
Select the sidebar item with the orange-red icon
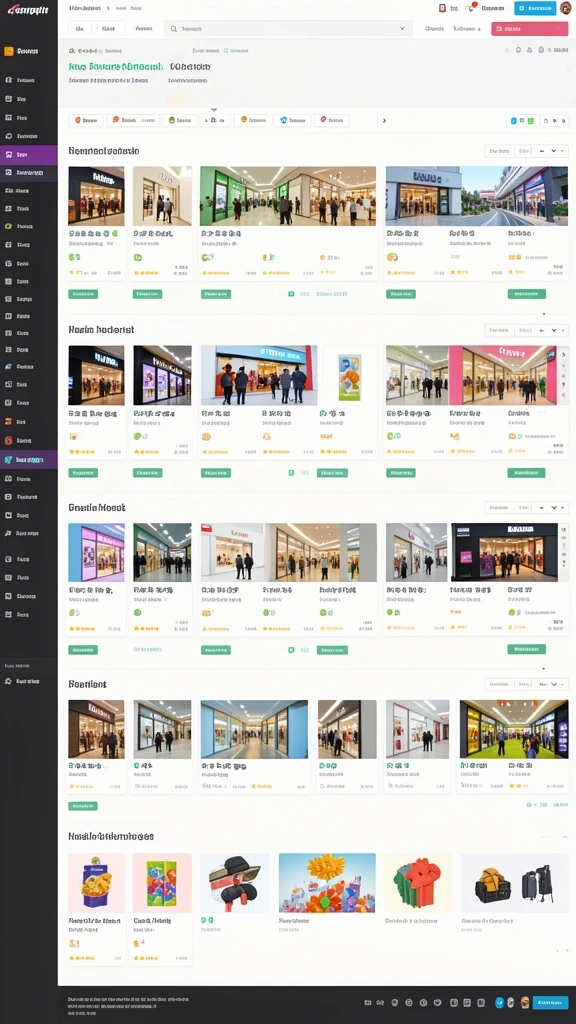29,422
